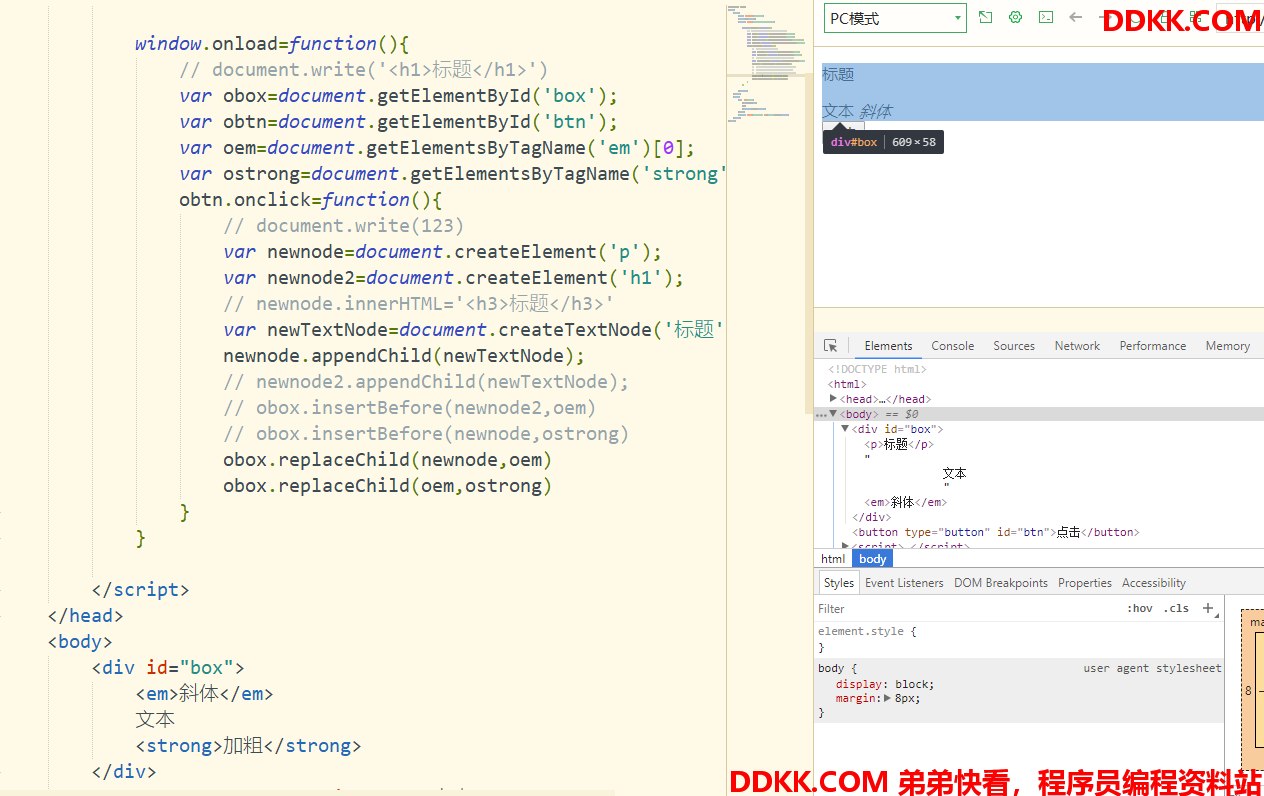Click the <em>斜体</em> line in editor
This screenshot has width=1264, height=796.
point(204,694)
